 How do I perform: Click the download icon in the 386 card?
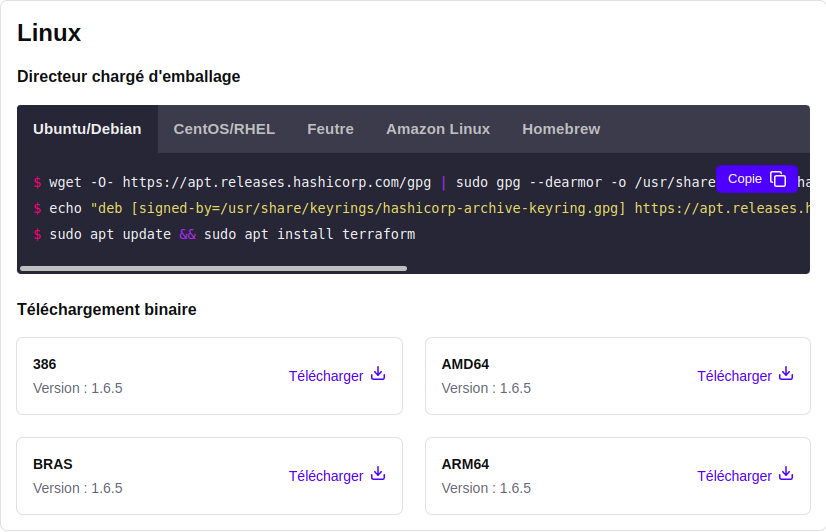(378, 374)
